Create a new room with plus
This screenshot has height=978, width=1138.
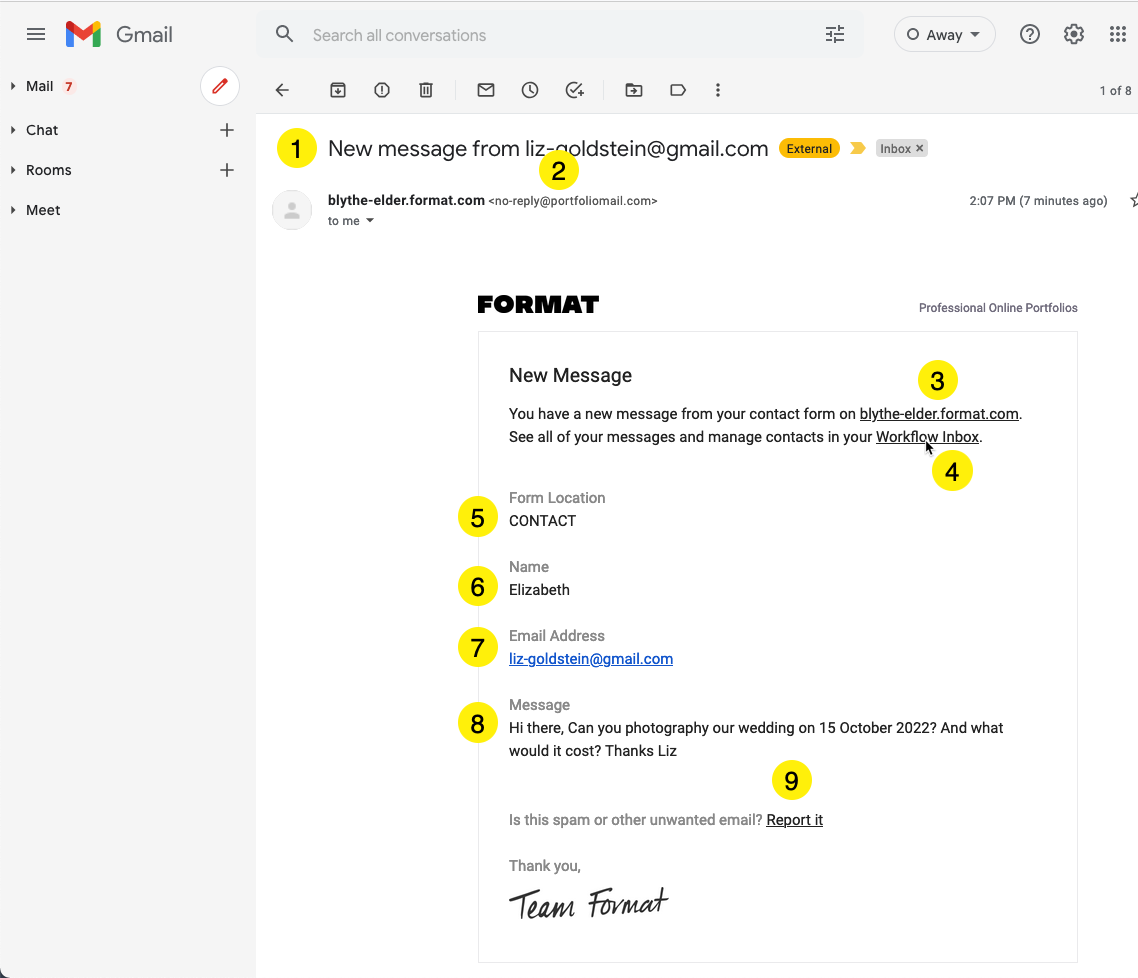click(226, 170)
